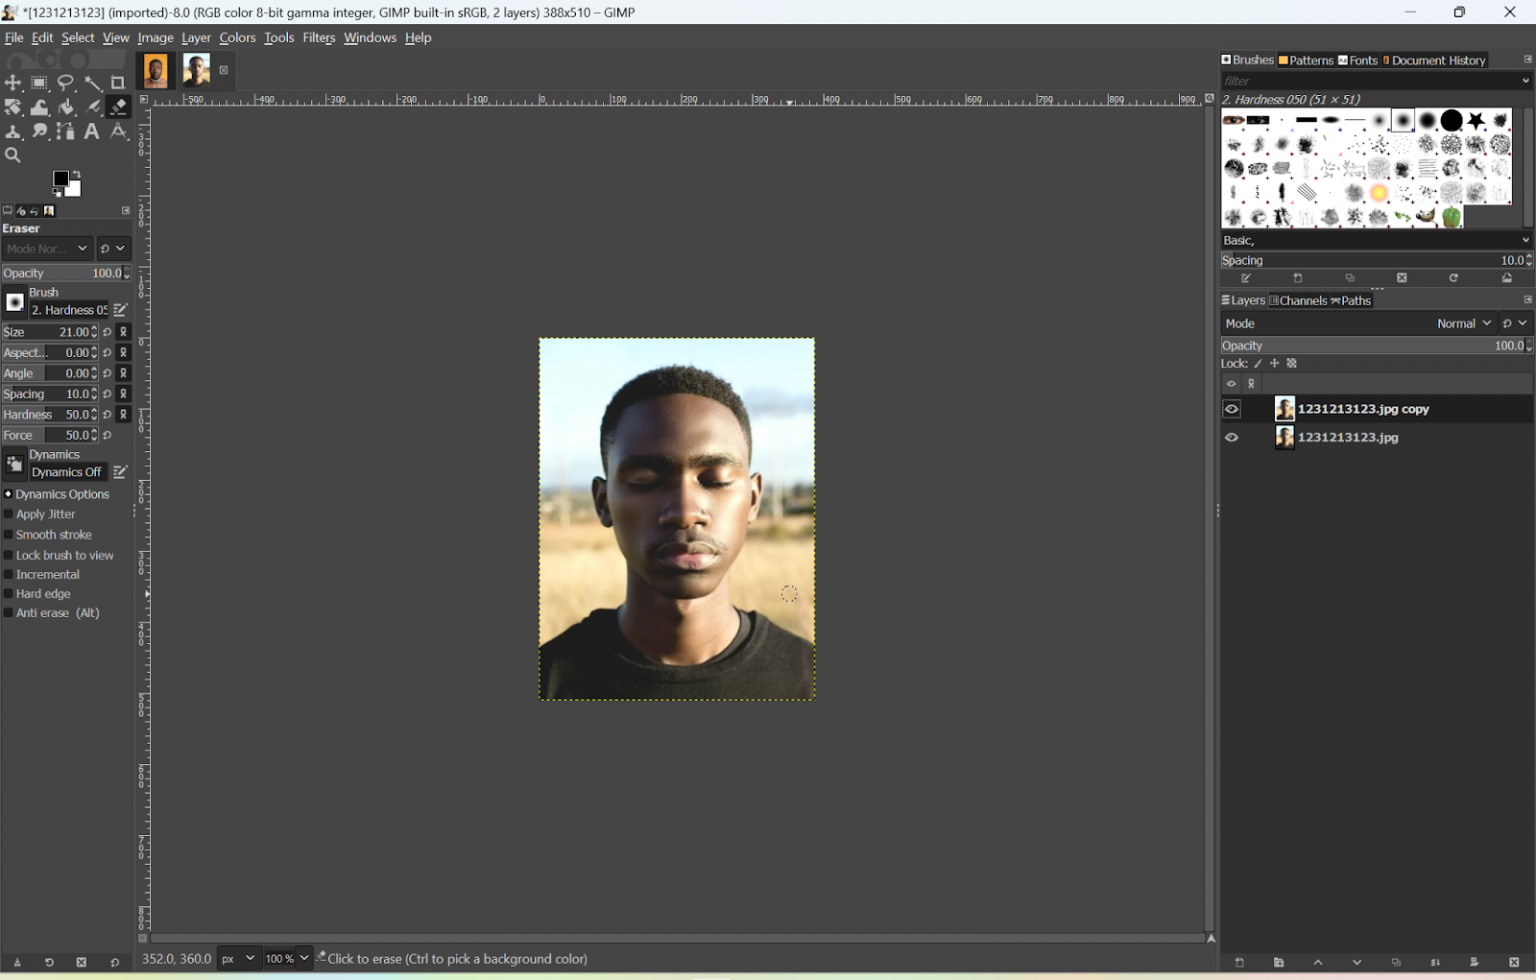Refresh brushes list
The width and height of the screenshot is (1536, 980).
point(1454,279)
